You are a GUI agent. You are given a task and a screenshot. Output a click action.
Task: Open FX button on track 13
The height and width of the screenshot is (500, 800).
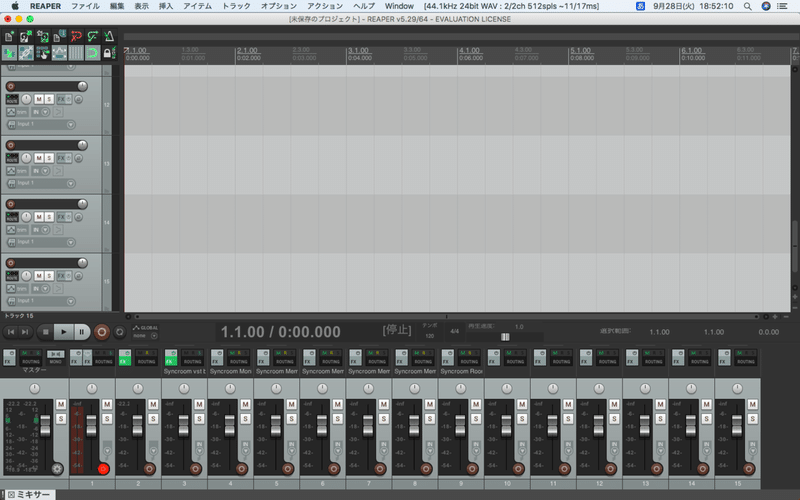coord(61,158)
